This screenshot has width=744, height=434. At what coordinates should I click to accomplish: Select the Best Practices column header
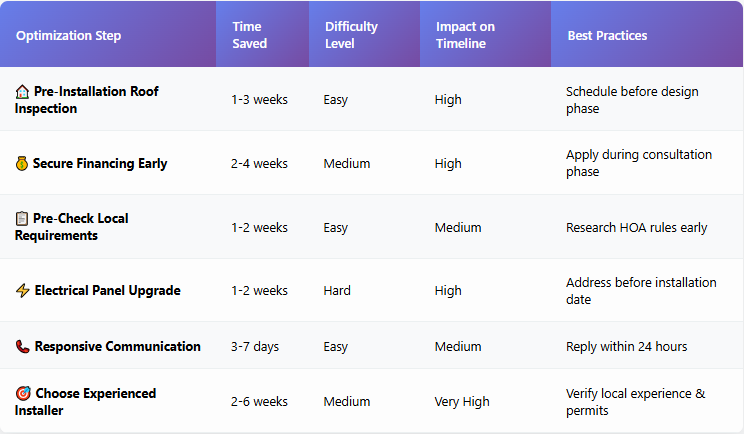[607, 36]
